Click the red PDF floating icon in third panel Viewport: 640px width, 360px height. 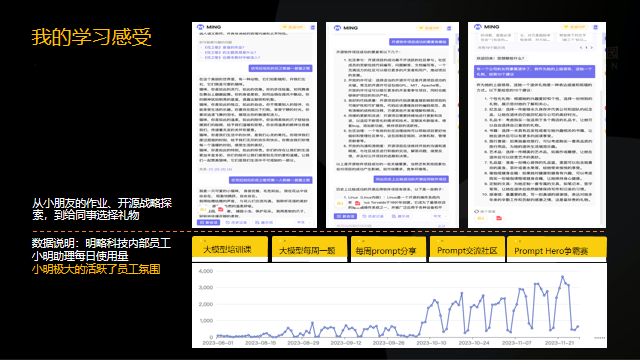(499, 218)
